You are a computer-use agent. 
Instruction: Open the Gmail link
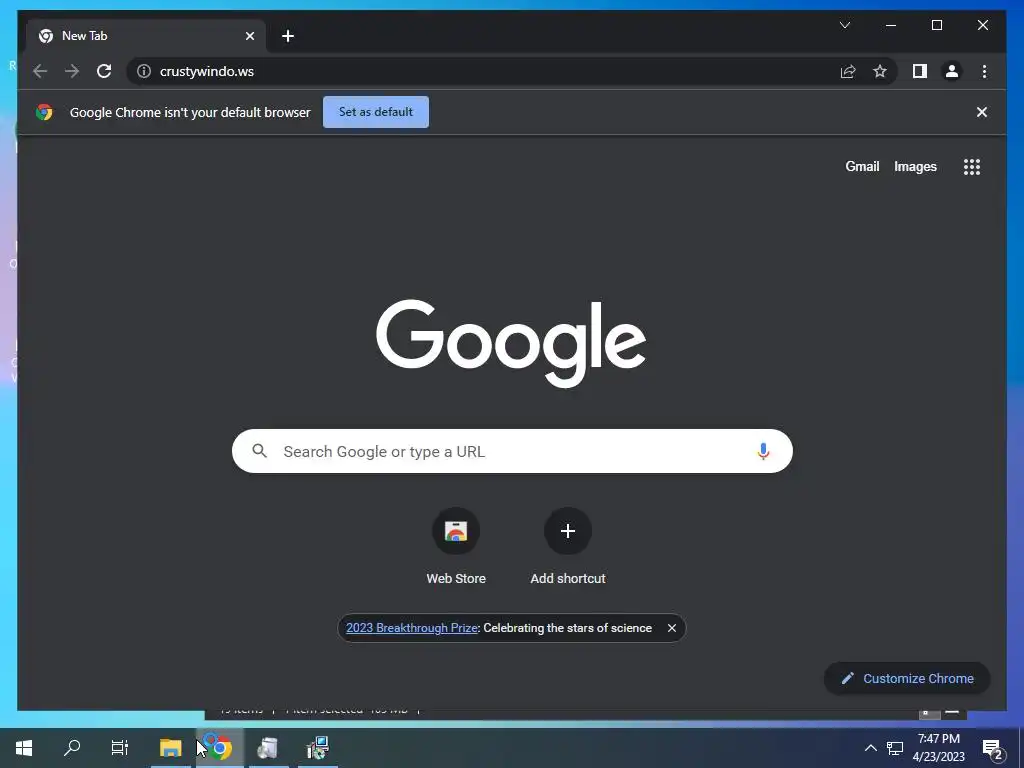point(862,167)
